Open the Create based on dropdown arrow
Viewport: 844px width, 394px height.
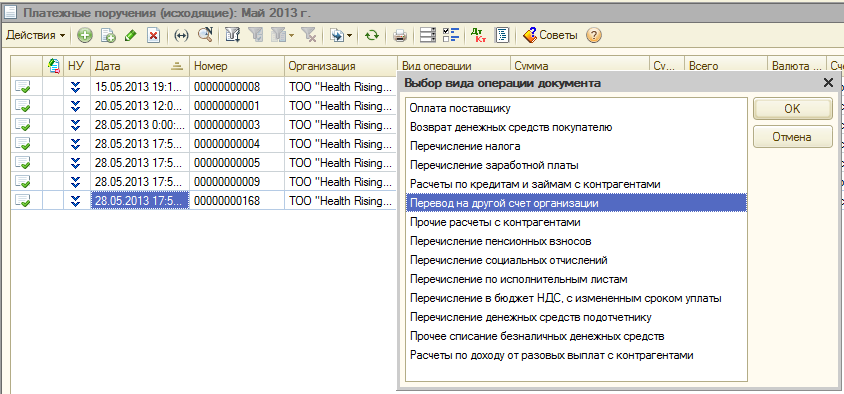[349, 36]
